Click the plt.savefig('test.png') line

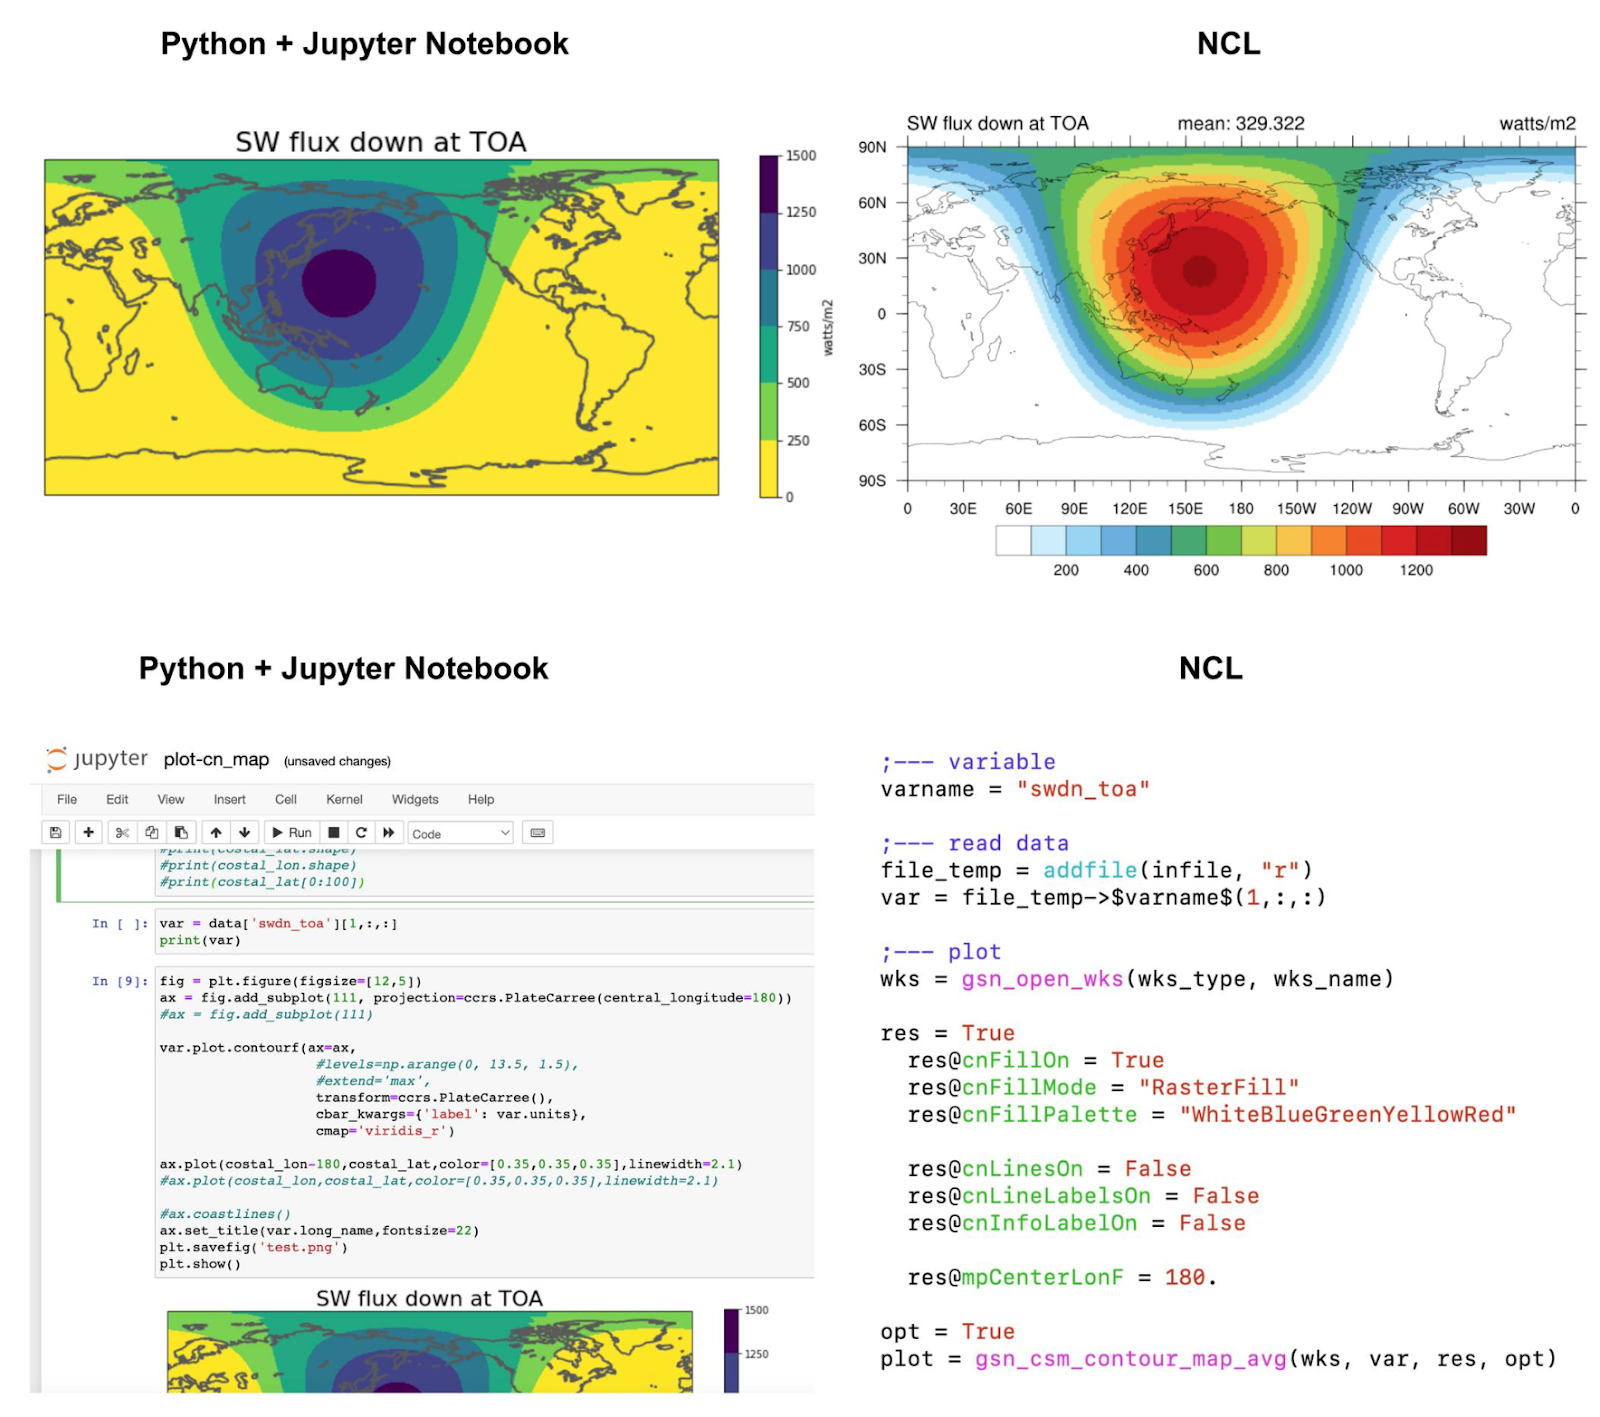coord(254,1247)
